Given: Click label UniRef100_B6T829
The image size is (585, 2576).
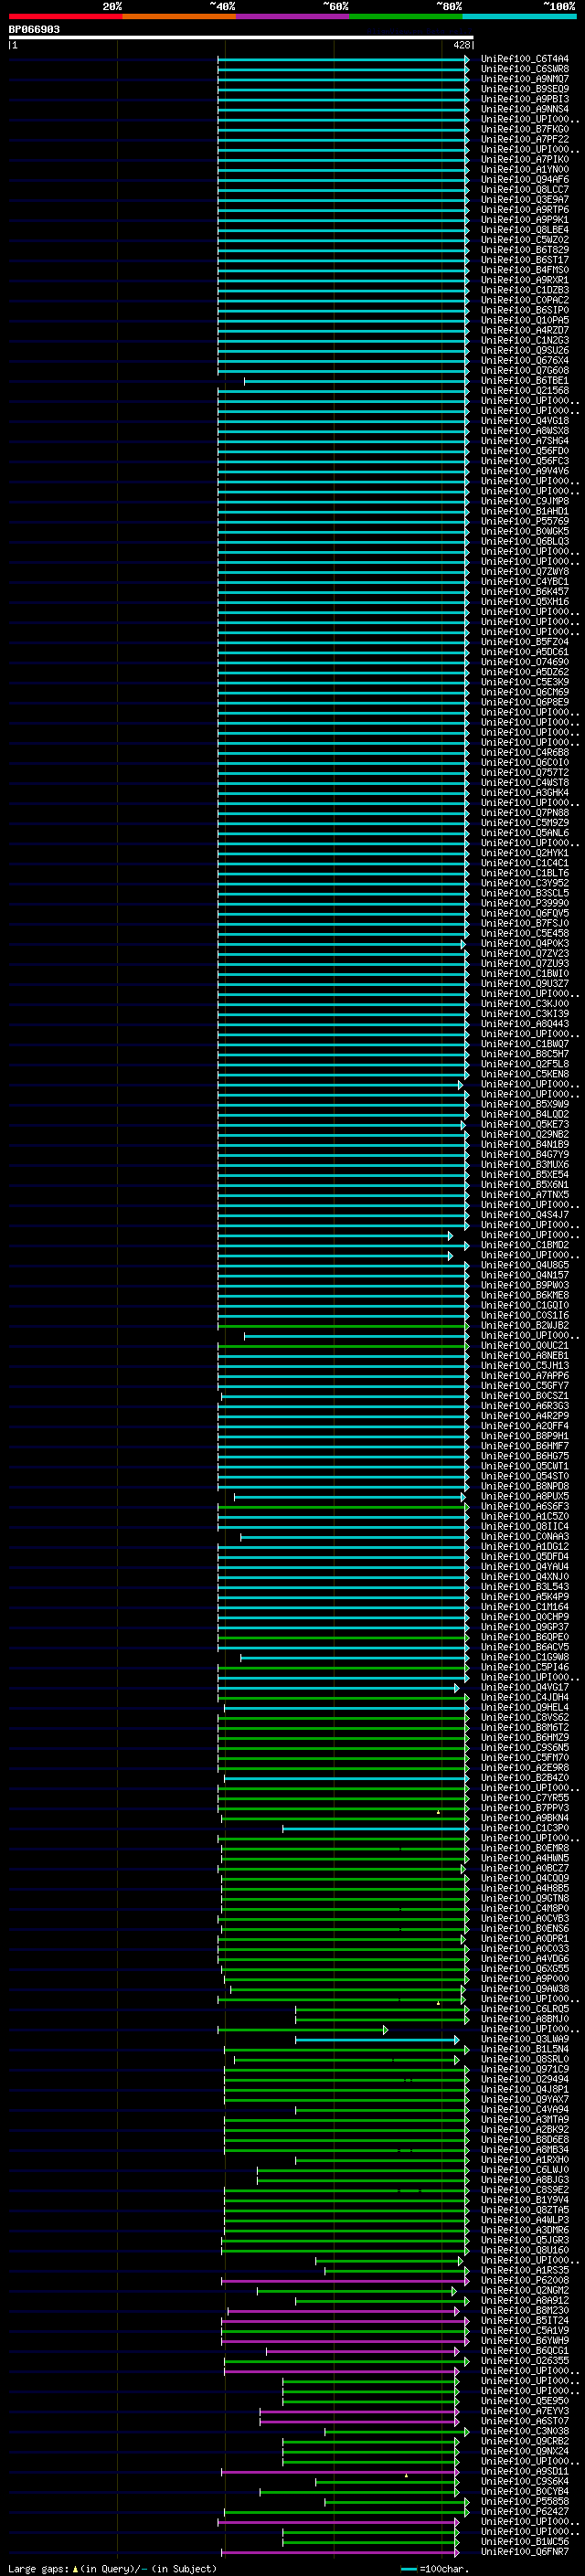Looking at the screenshot, I should [x=525, y=250].
